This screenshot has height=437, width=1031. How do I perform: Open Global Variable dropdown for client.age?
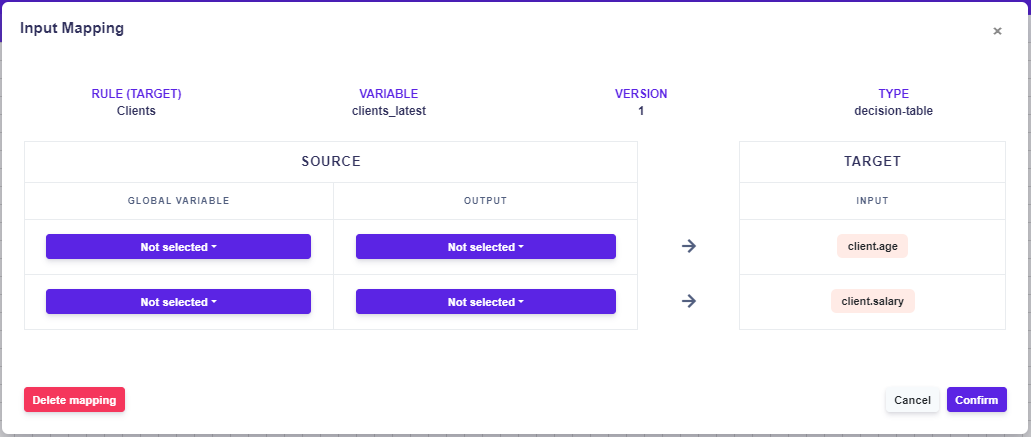pyautogui.click(x=178, y=247)
